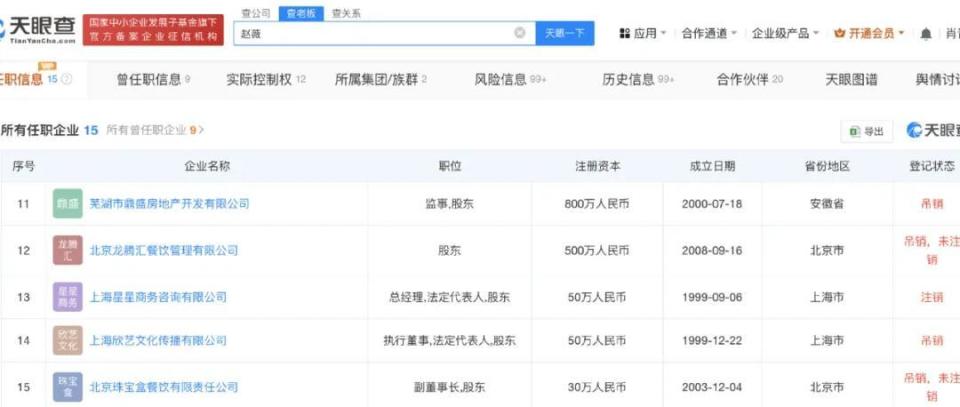The width and height of the screenshot is (960, 407).
Task: Click the blue 珠宝盒 company logo icon
Action: pyautogui.click(x=67, y=387)
